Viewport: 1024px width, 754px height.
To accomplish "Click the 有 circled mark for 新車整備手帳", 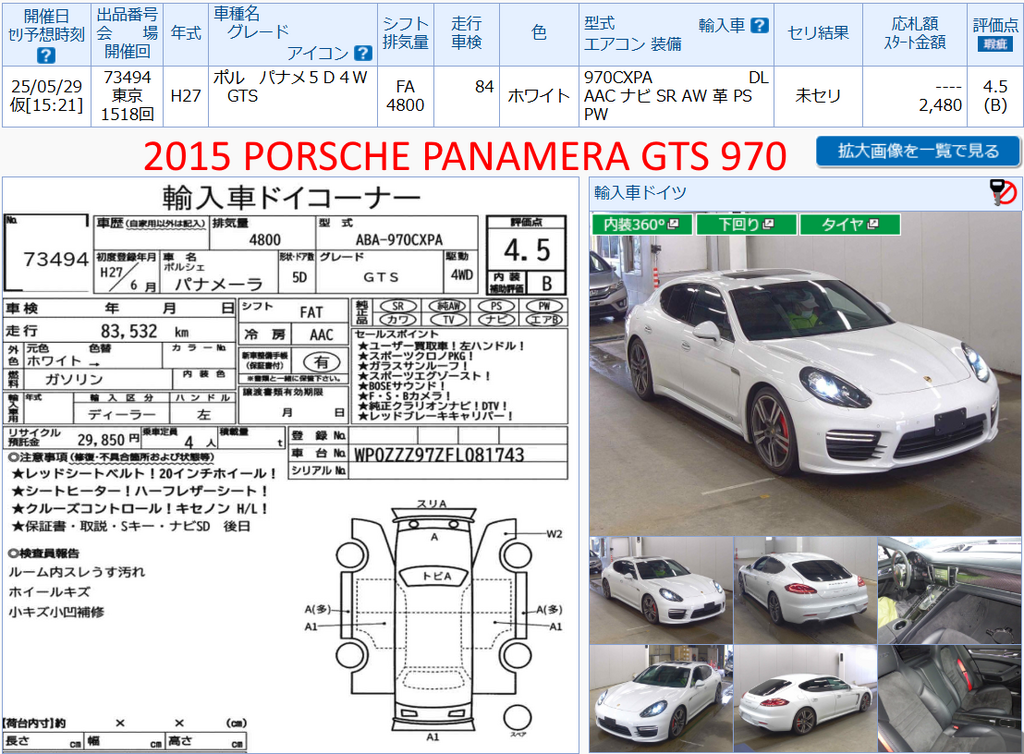I will point(321,361).
